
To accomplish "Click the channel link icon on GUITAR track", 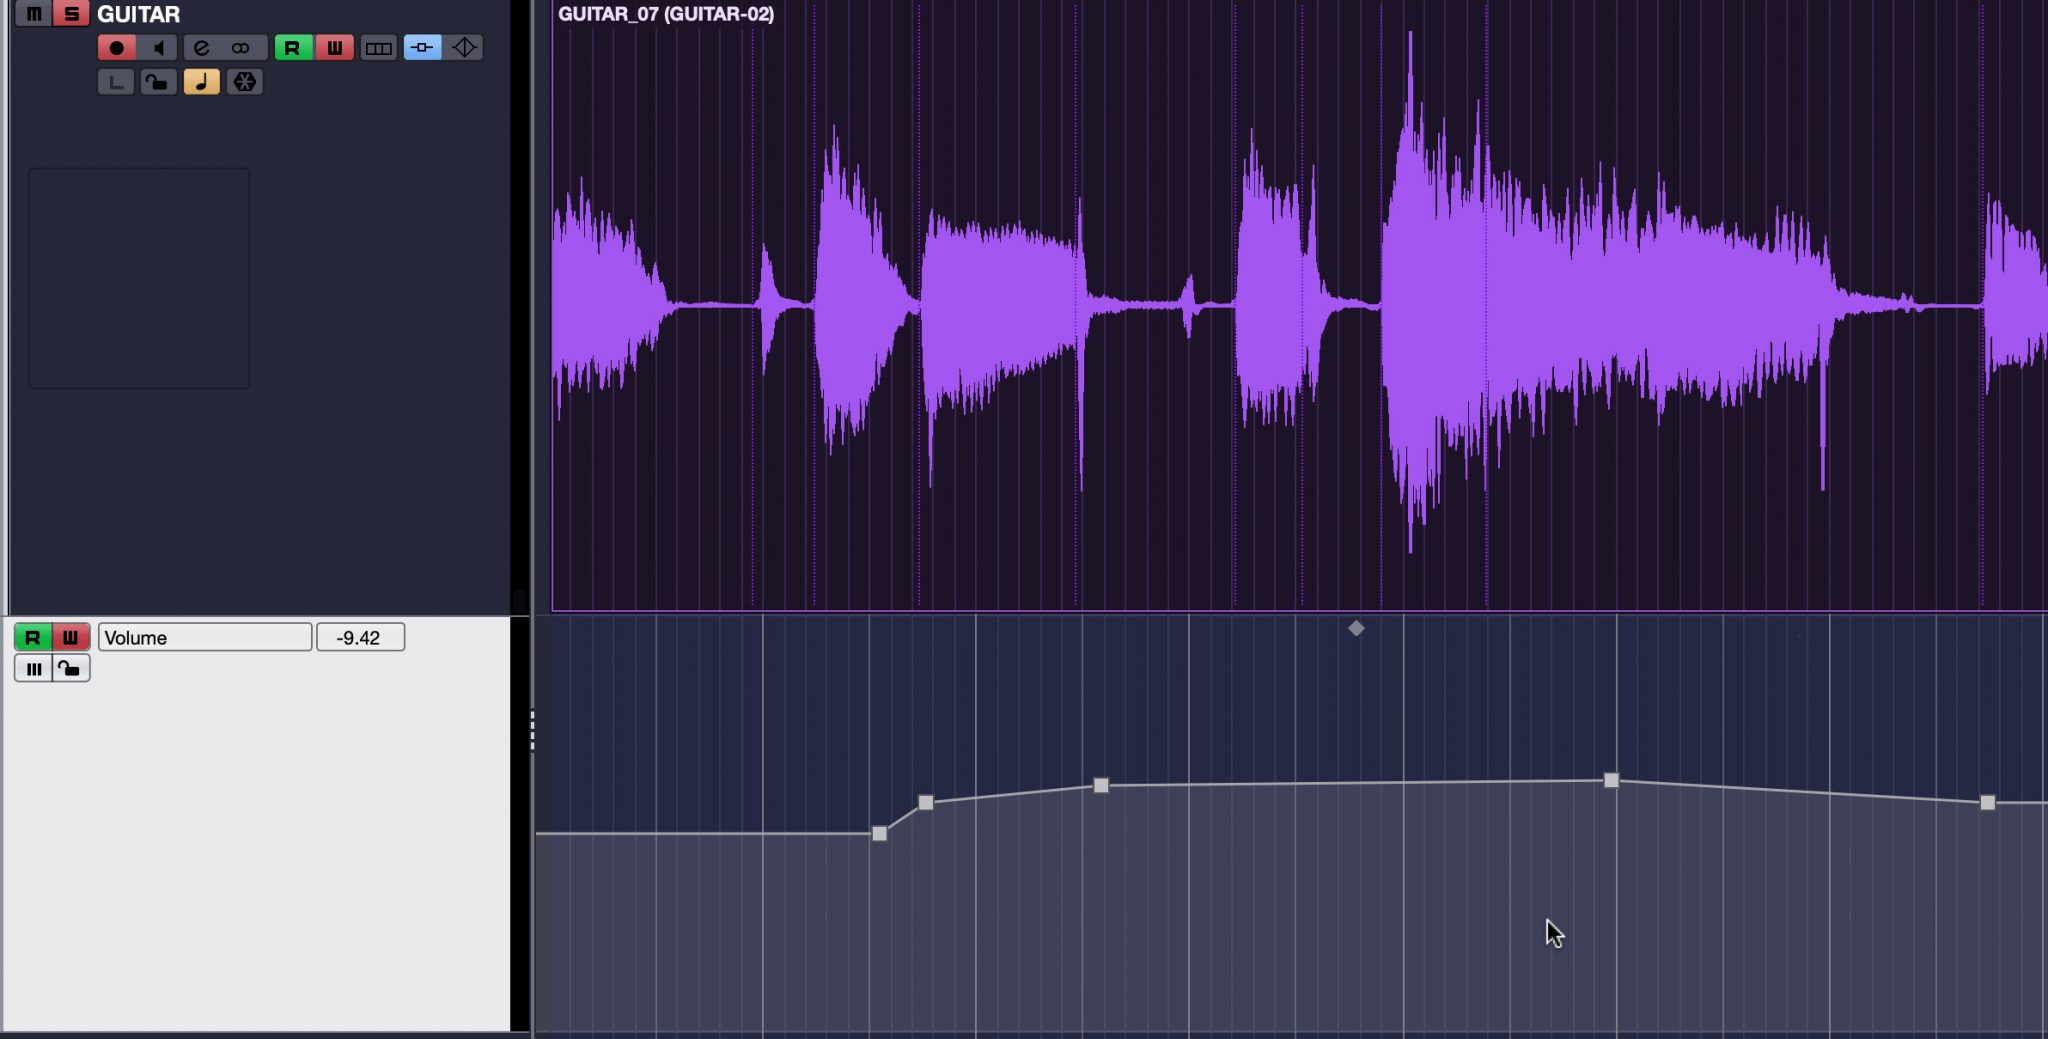I will (239, 46).
